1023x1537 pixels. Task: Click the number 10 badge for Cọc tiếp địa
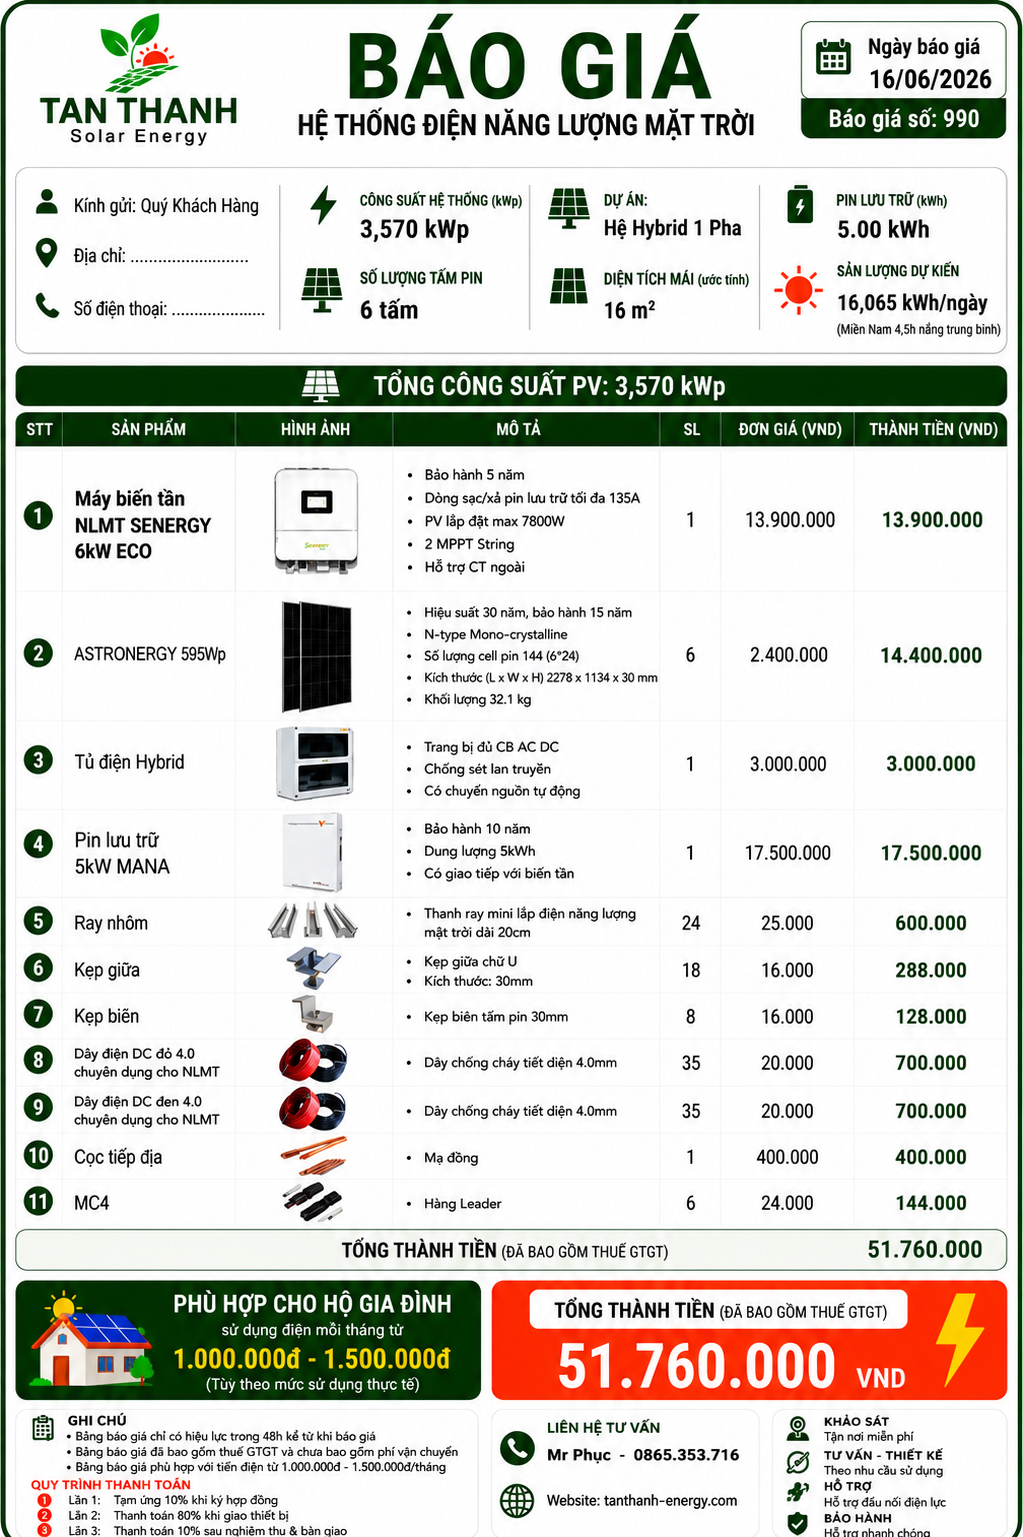pyautogui.click(x=38, y=1156)
